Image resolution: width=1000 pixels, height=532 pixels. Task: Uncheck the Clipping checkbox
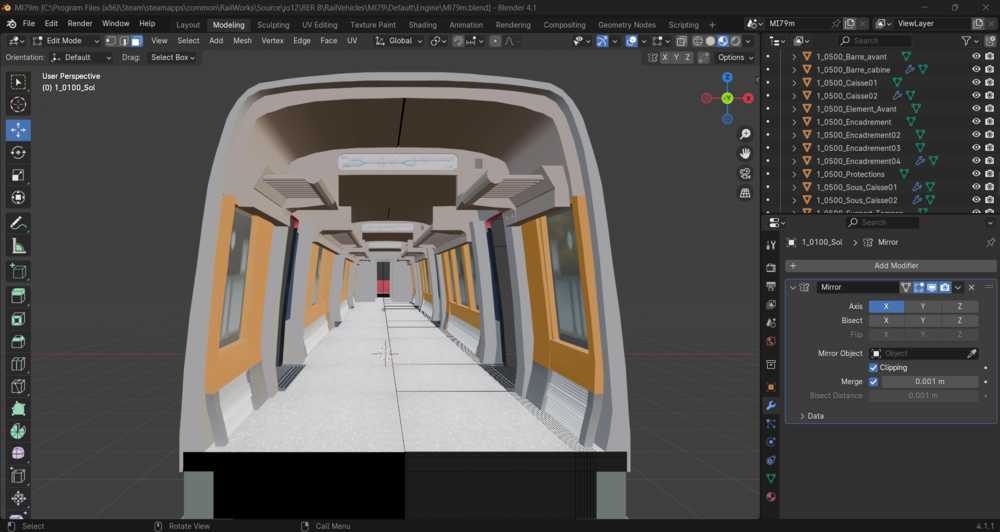[x=874, y=367]
